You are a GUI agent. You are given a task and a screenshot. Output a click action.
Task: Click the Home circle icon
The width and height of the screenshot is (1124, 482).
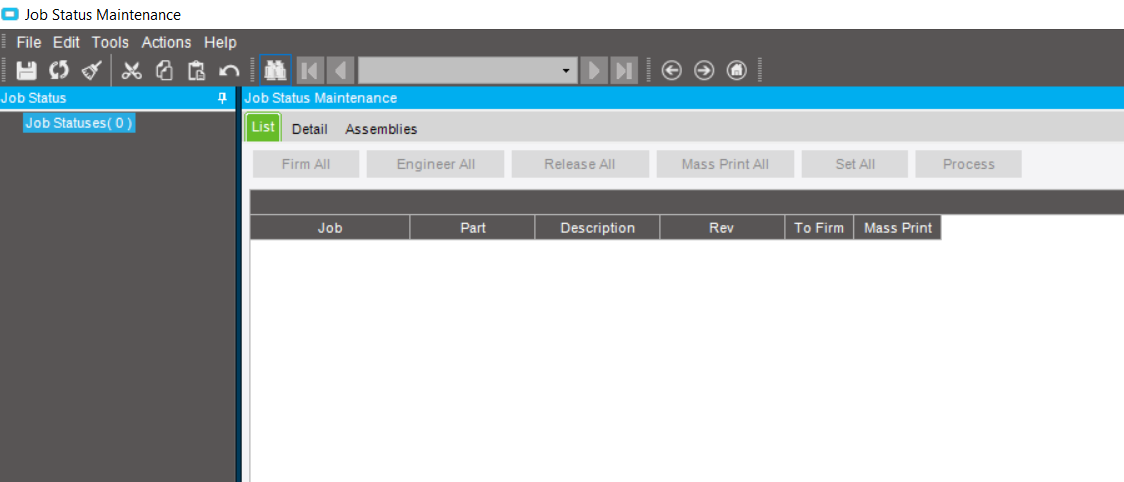[737, 70]
